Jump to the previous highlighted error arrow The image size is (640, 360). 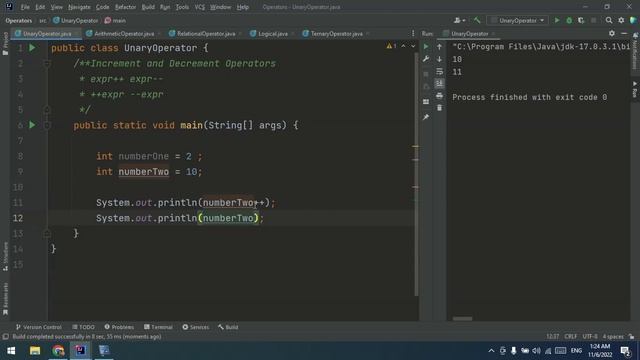coord(403,46)
